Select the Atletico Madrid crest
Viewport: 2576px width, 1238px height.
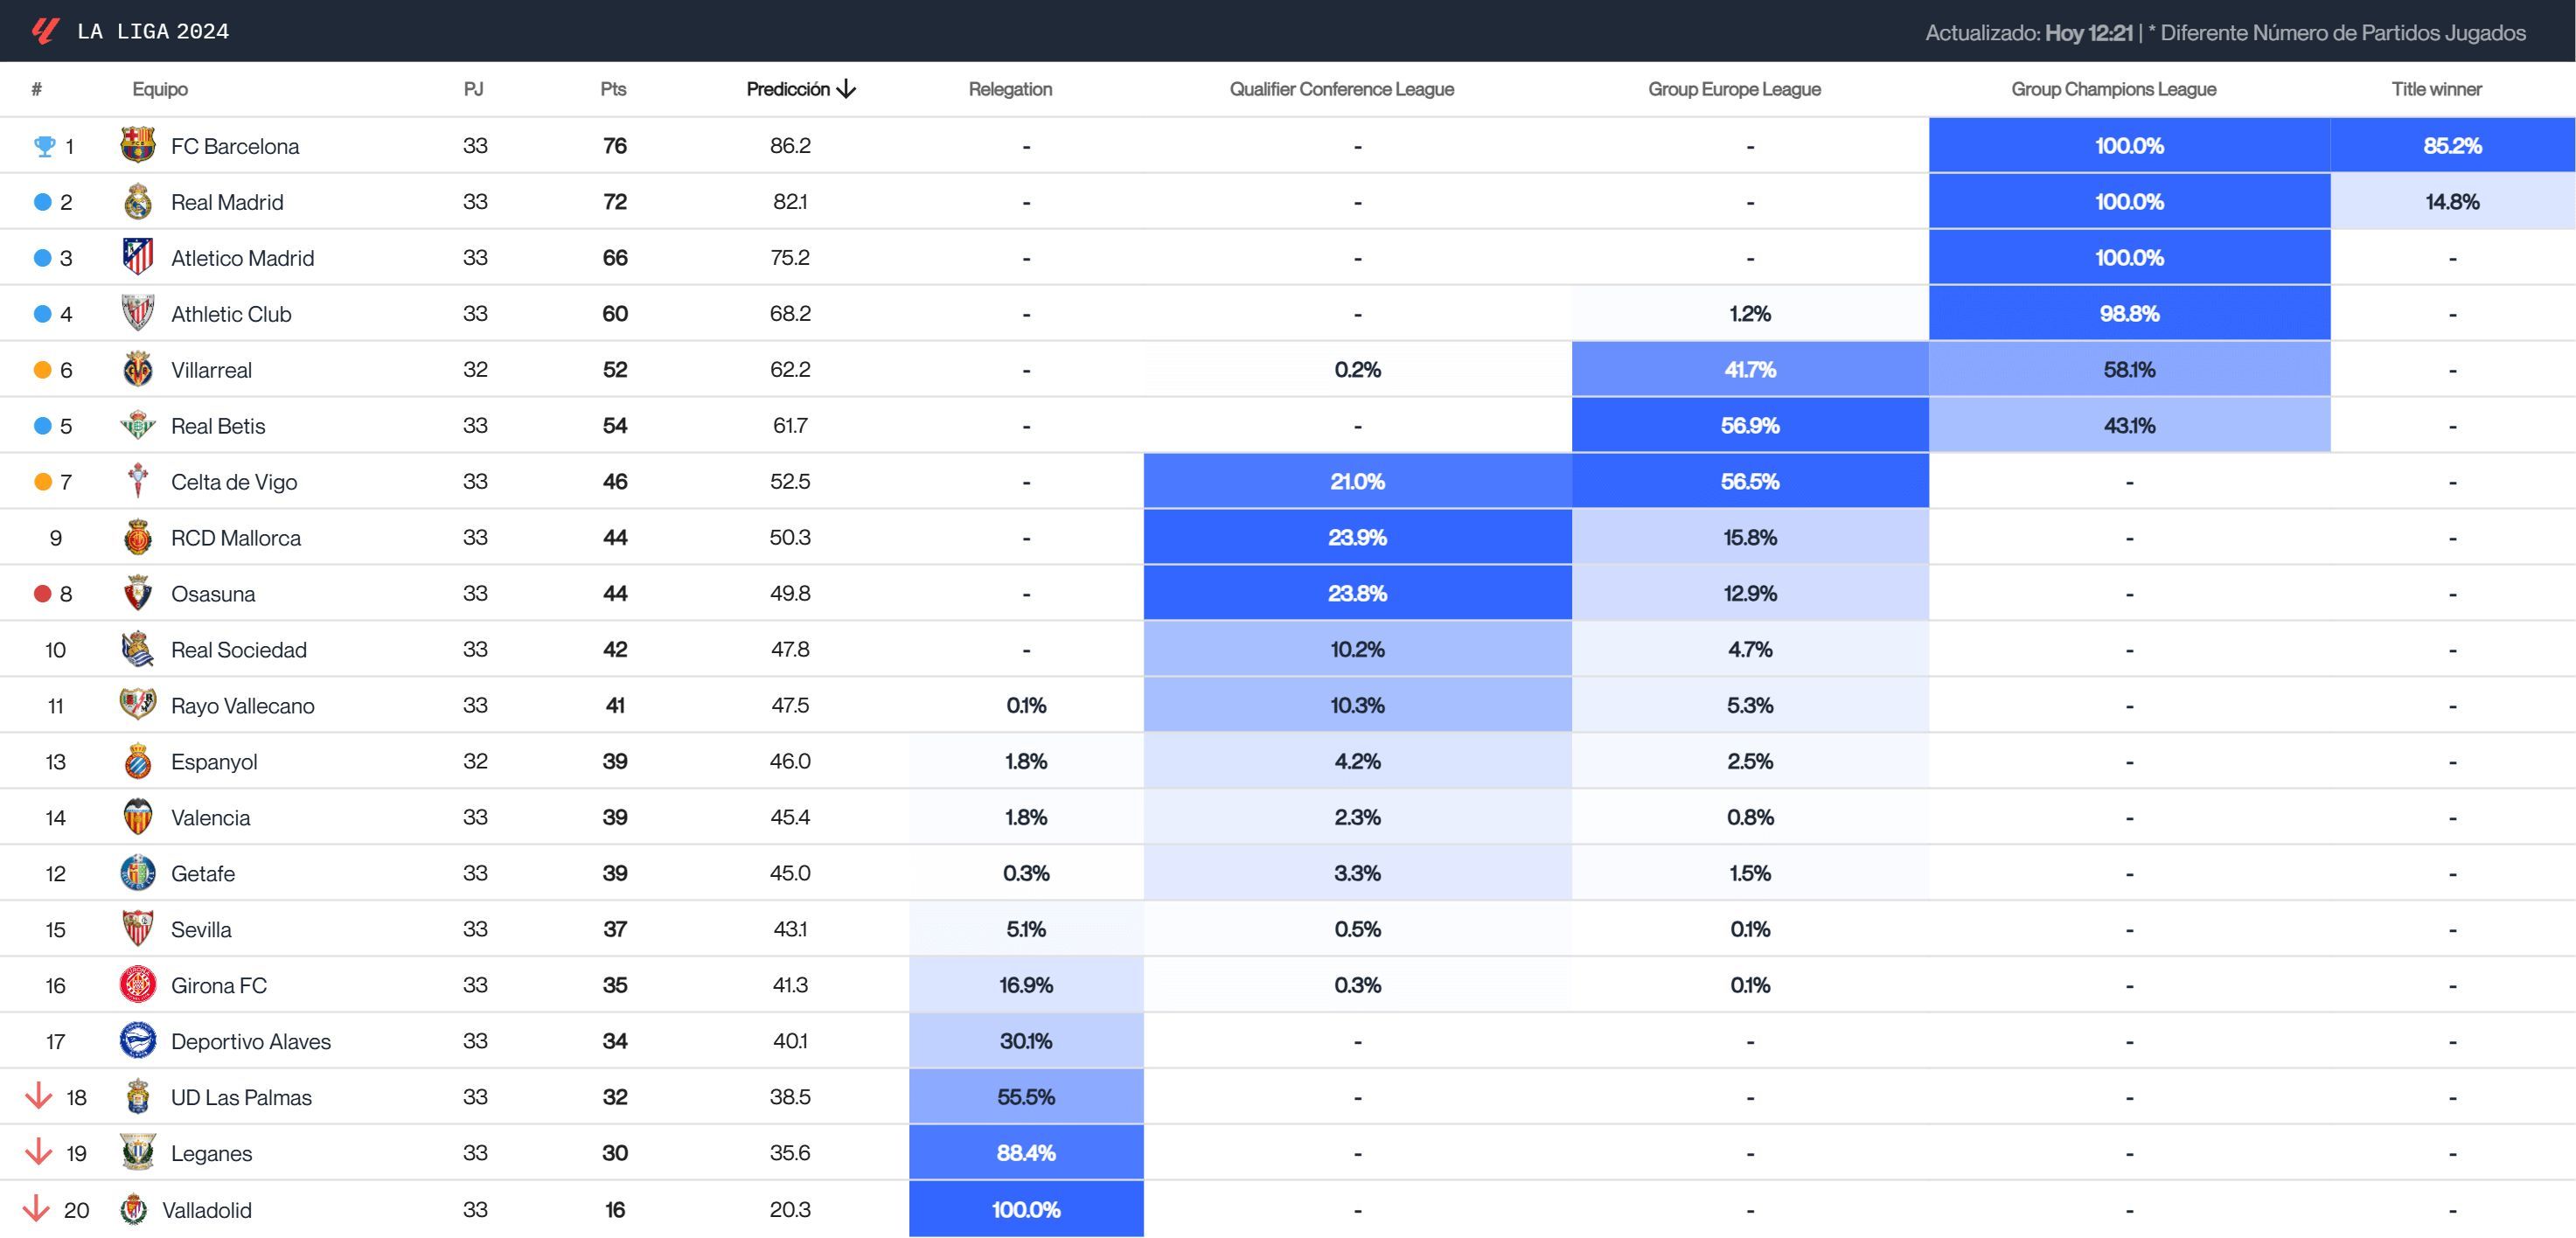[139, 257]
